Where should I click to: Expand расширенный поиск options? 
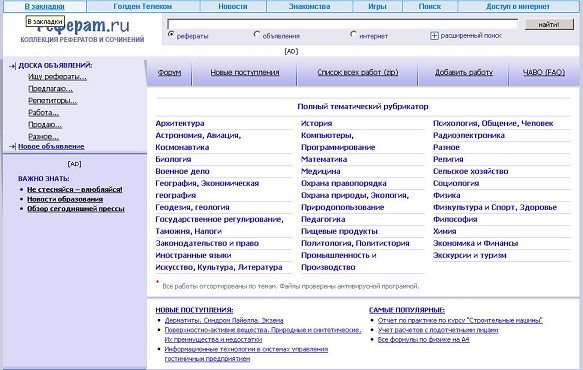pyautogui.click(x=471, y=36)
